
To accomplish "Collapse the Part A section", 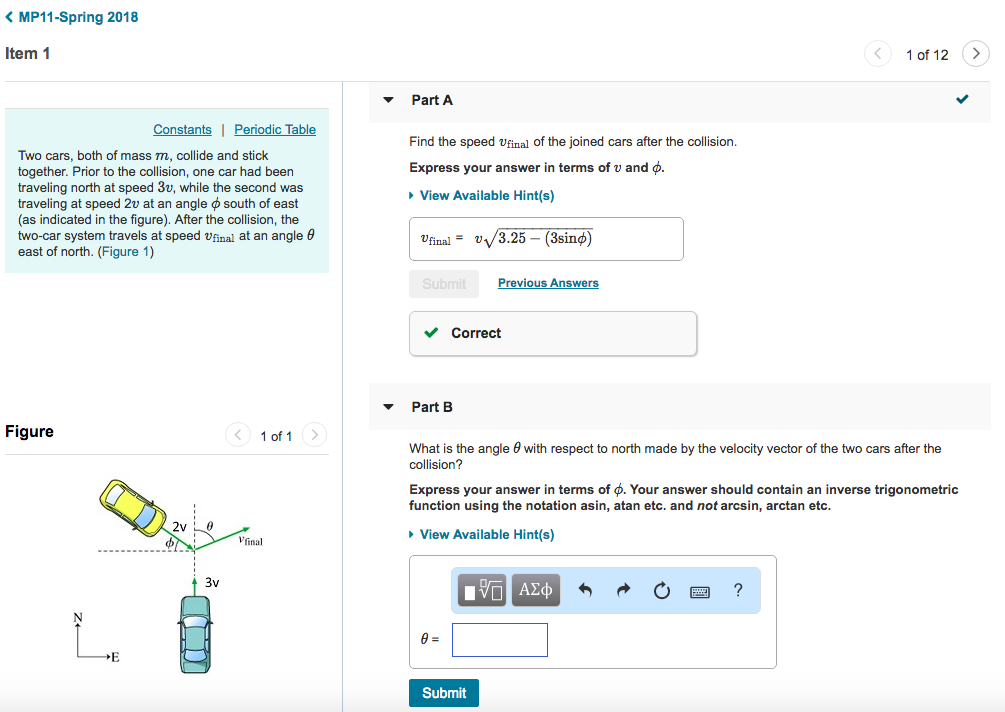I will [x=388, y=100].
